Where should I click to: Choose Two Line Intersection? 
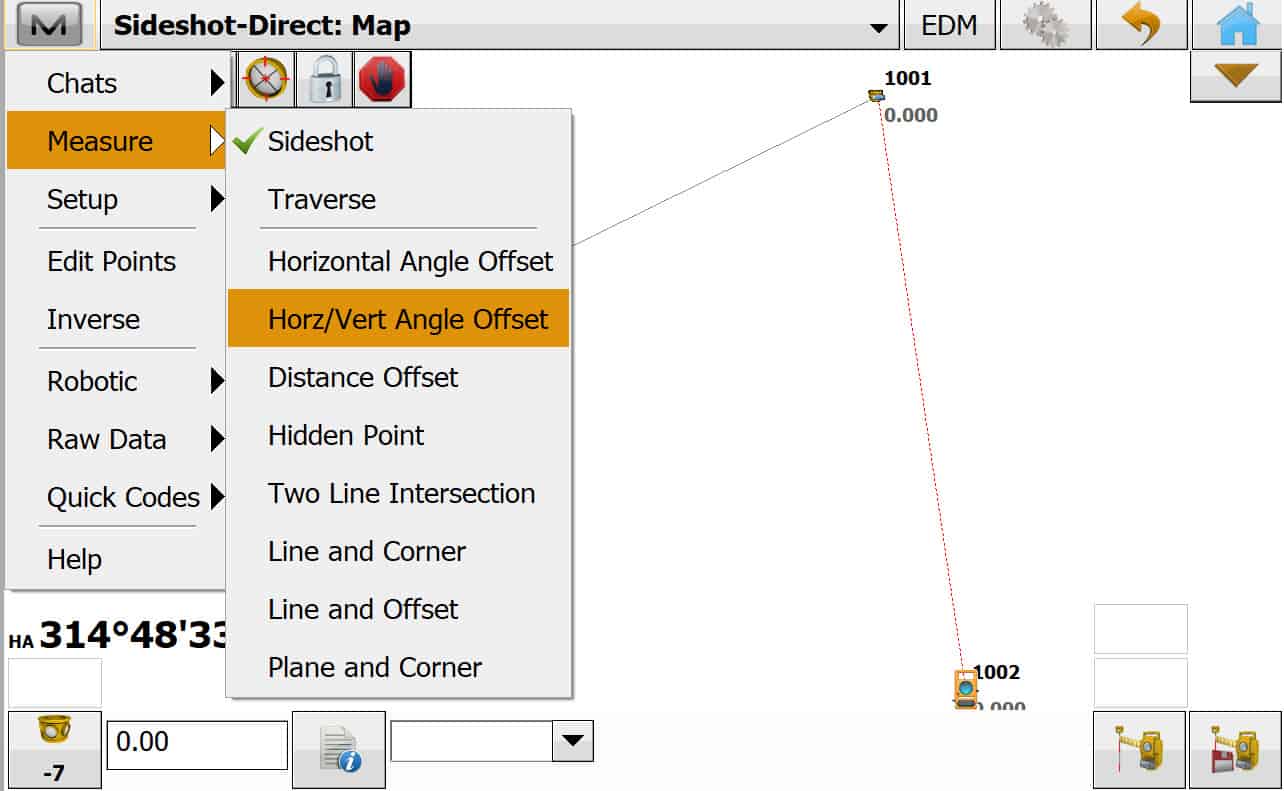(398, 493)
